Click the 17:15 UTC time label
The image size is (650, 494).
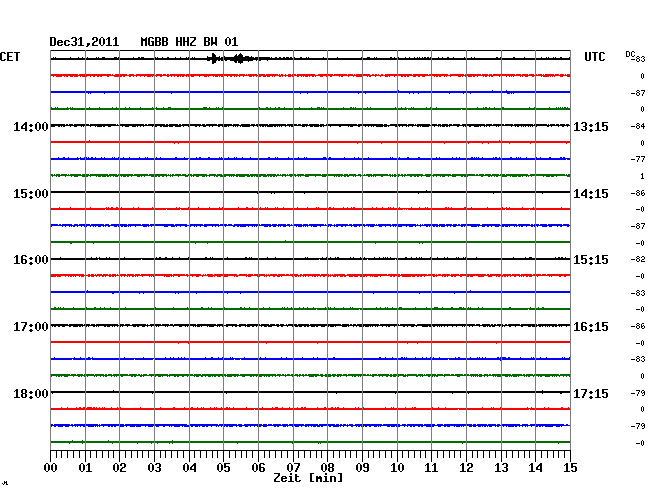pyautogui.click(x=591, y=393)
